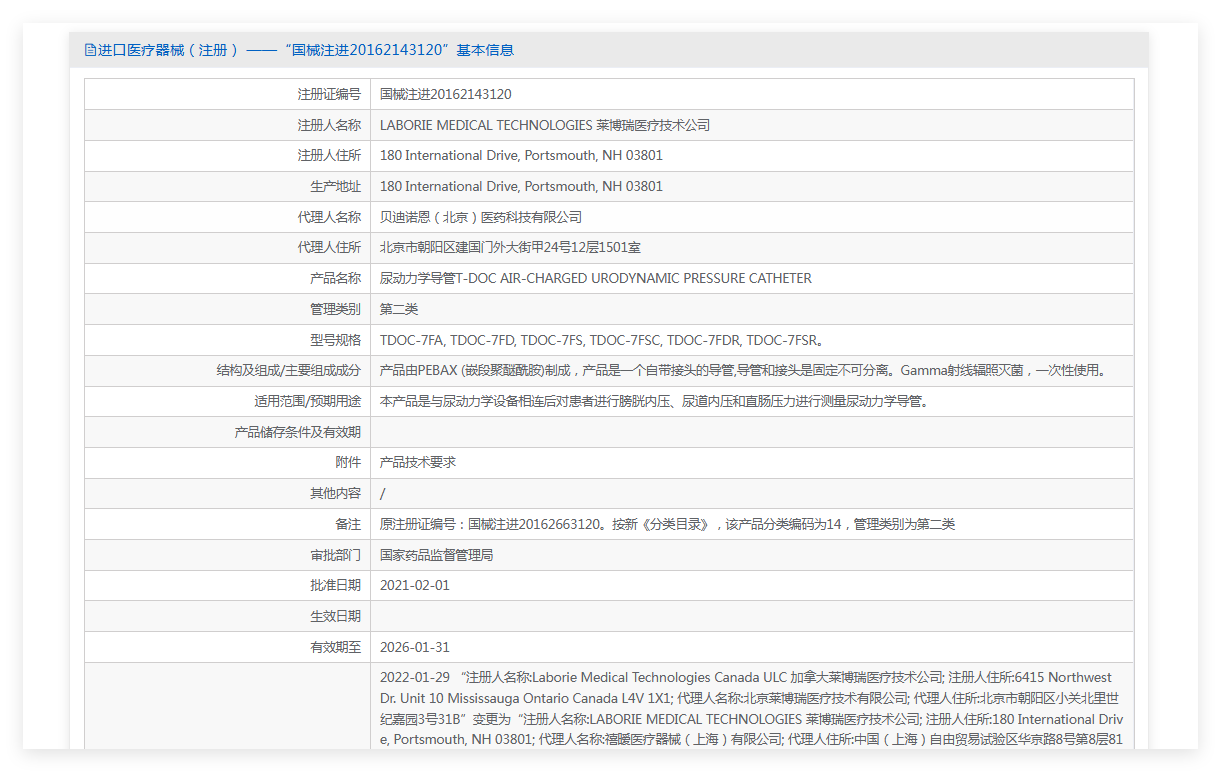Screen dimensions: 1221x772
Task: Click the 备注 label
Action: pyautogui.click(x=348, y=525)
